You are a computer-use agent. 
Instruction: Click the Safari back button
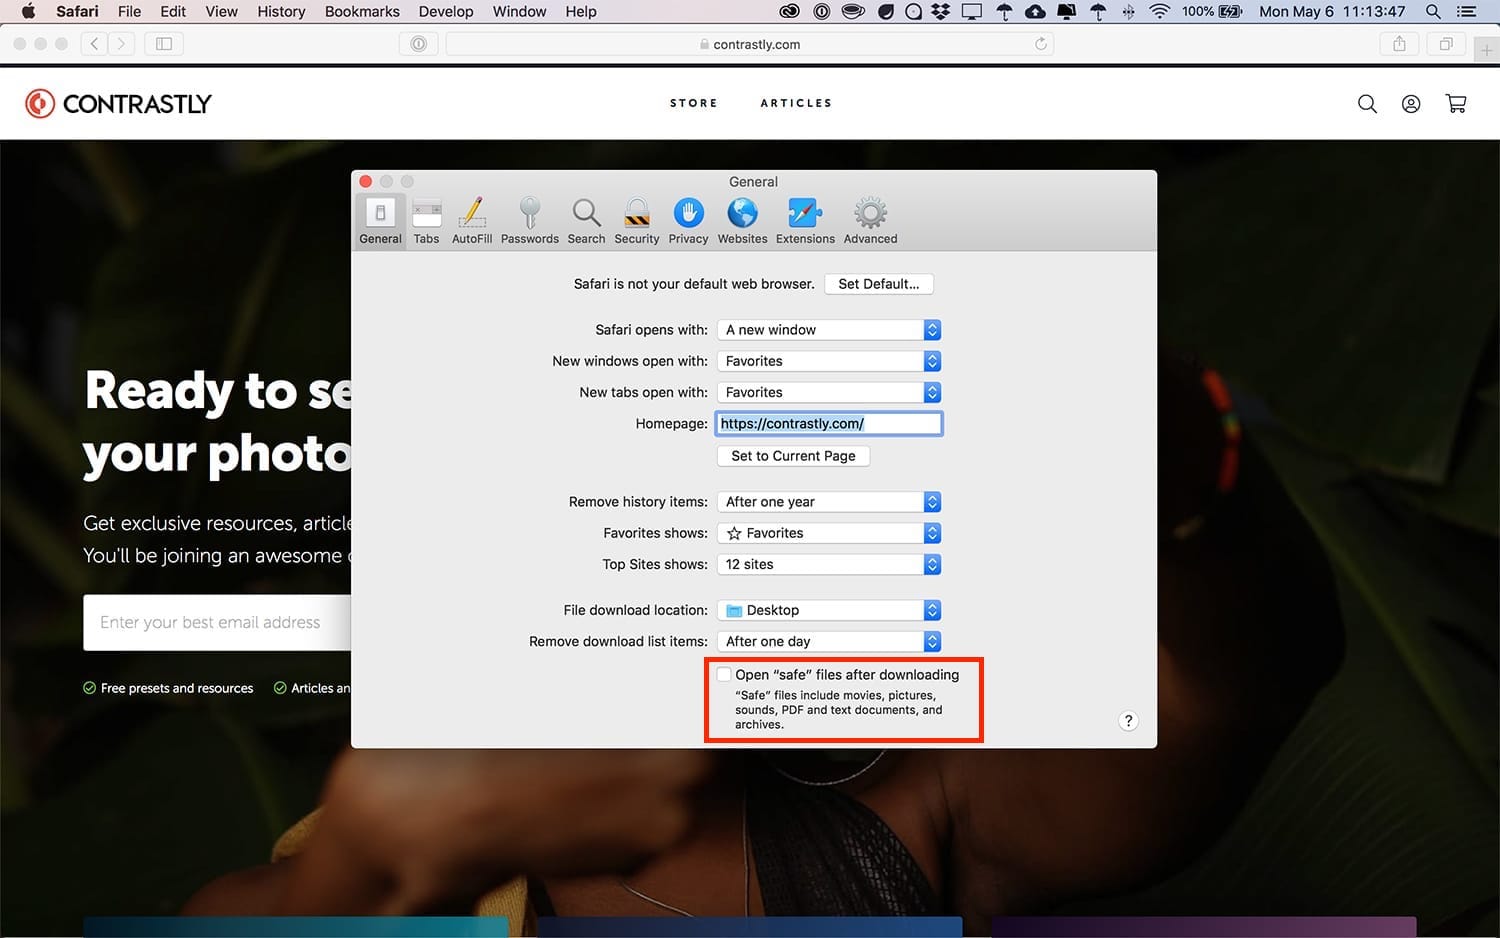point(94,44)
